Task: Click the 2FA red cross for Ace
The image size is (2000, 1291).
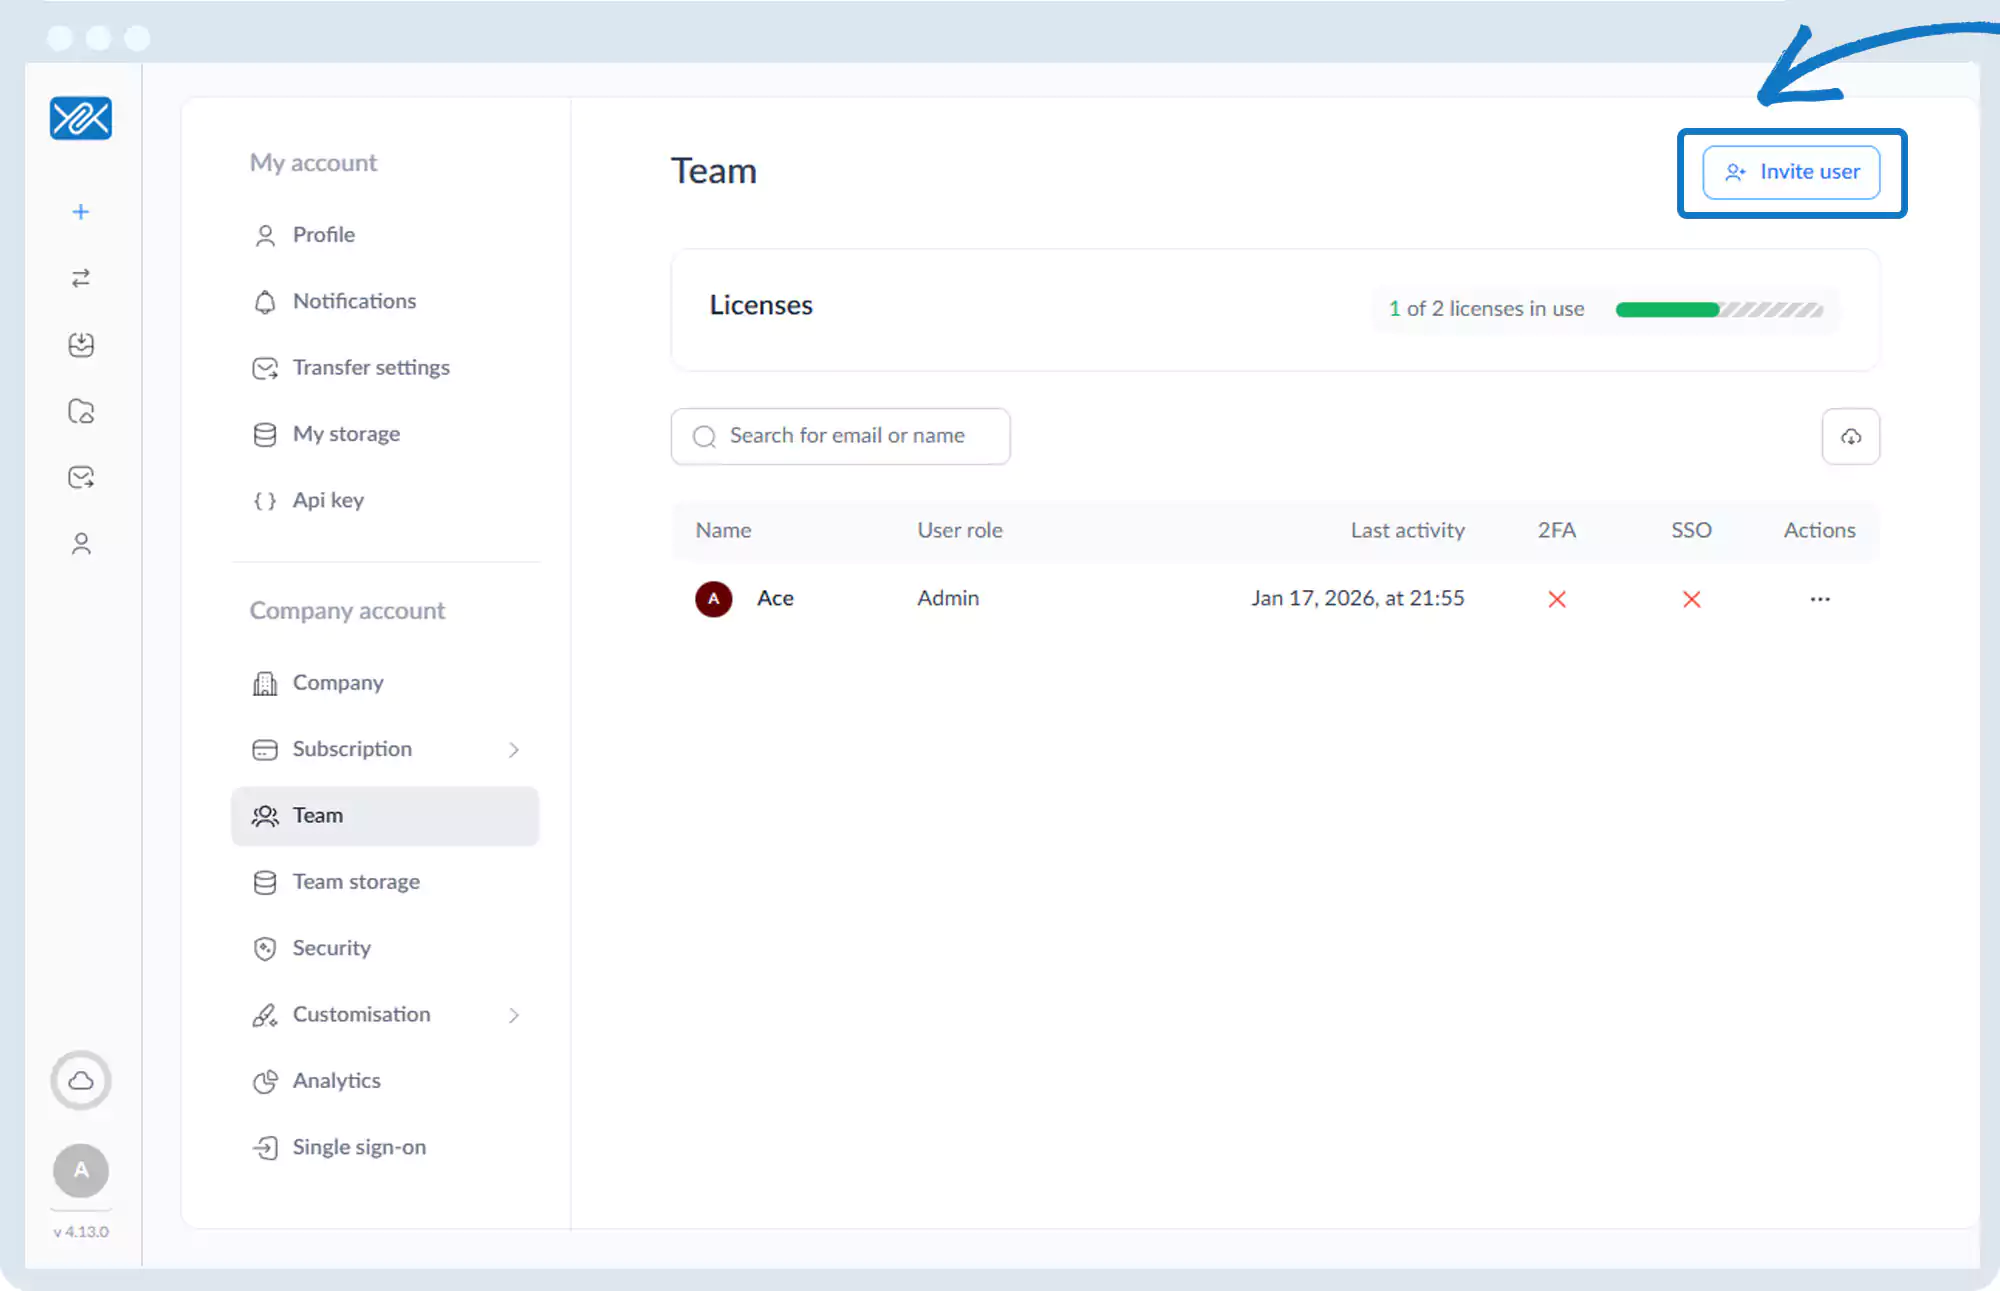Action: click(x=1556, y=599)
